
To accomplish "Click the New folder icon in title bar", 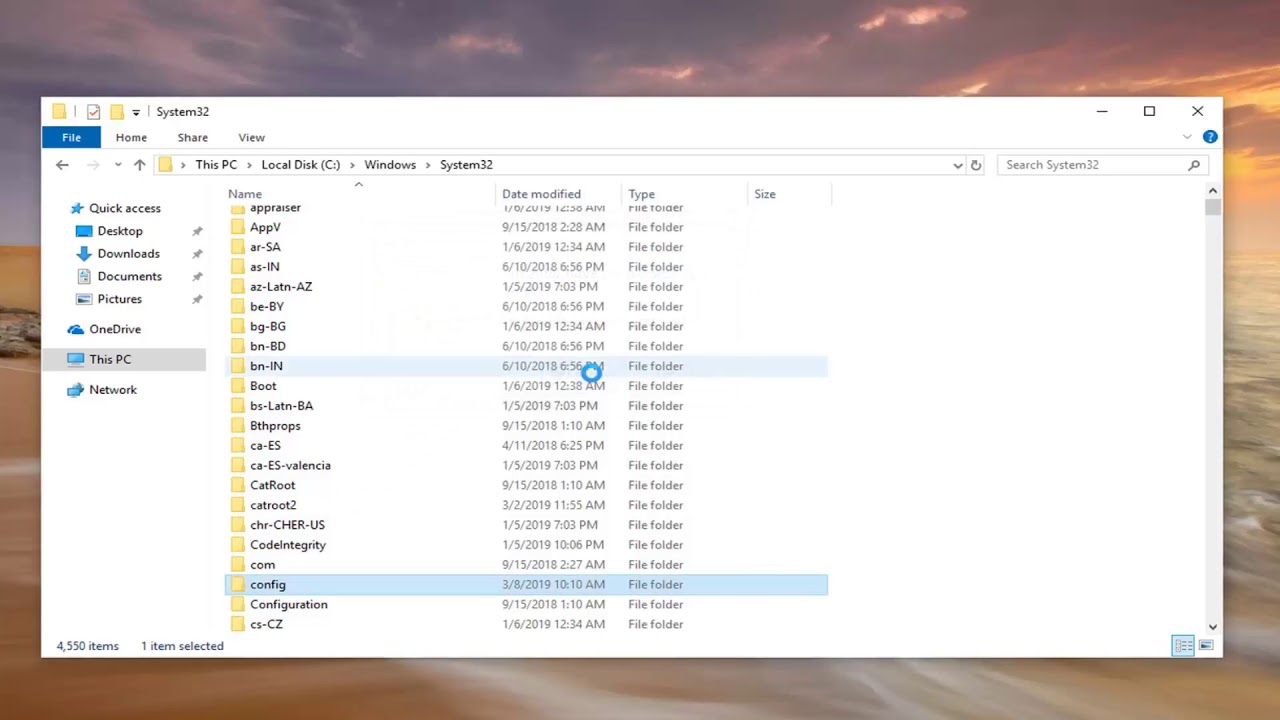I will 117,112.
